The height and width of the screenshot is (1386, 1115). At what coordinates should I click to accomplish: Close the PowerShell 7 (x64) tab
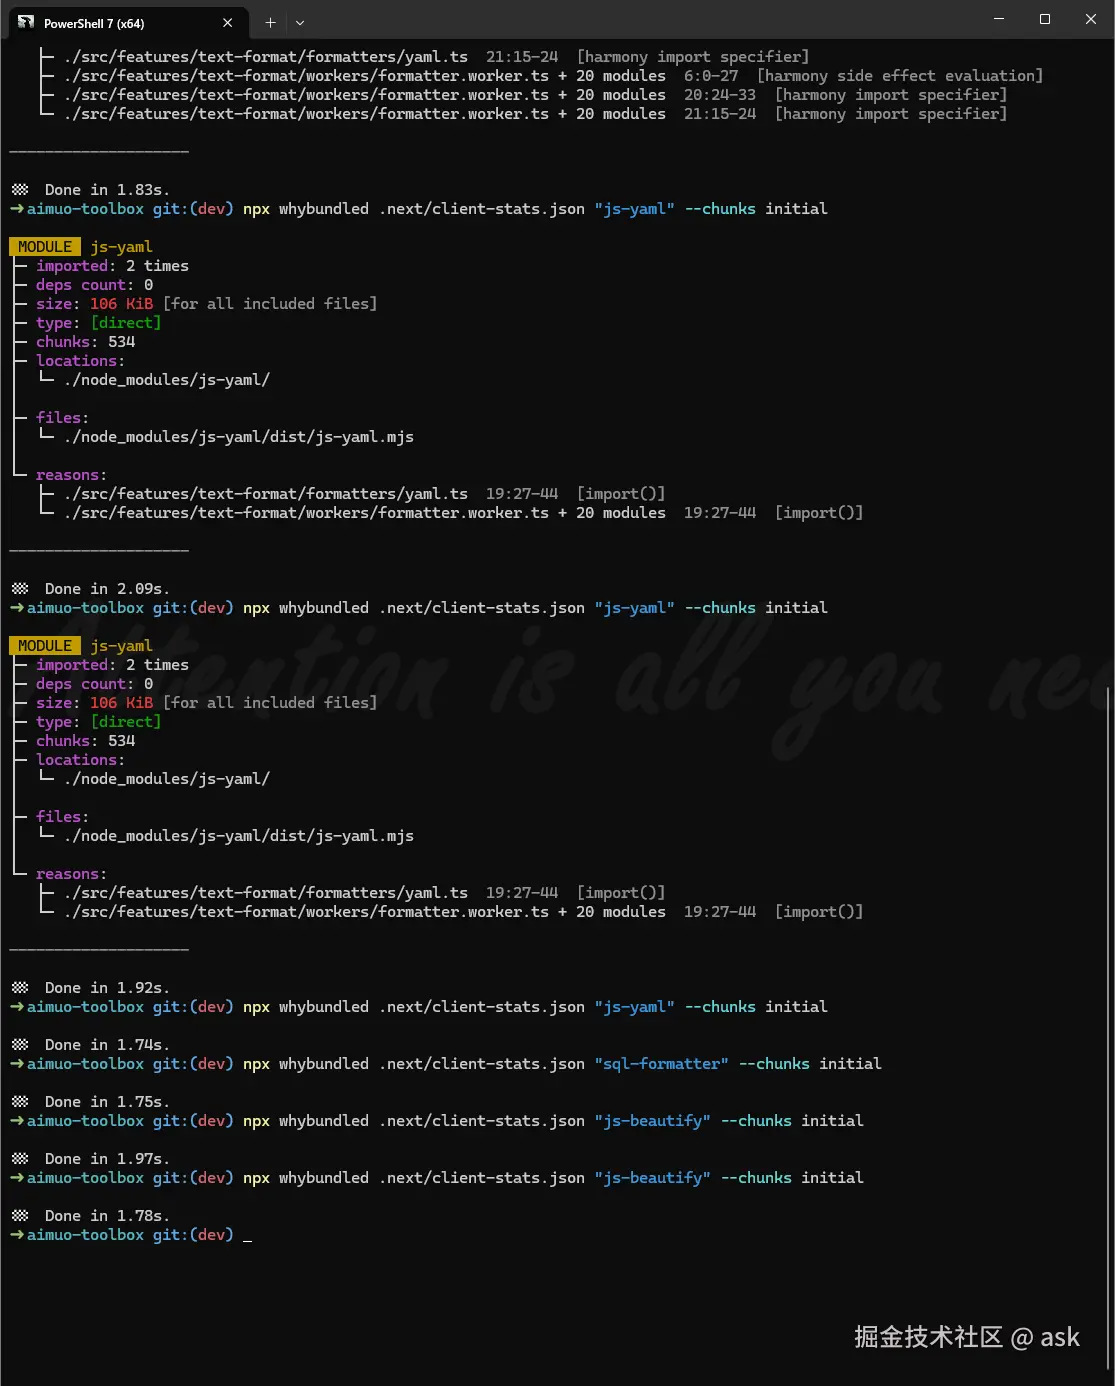(228, 23)
